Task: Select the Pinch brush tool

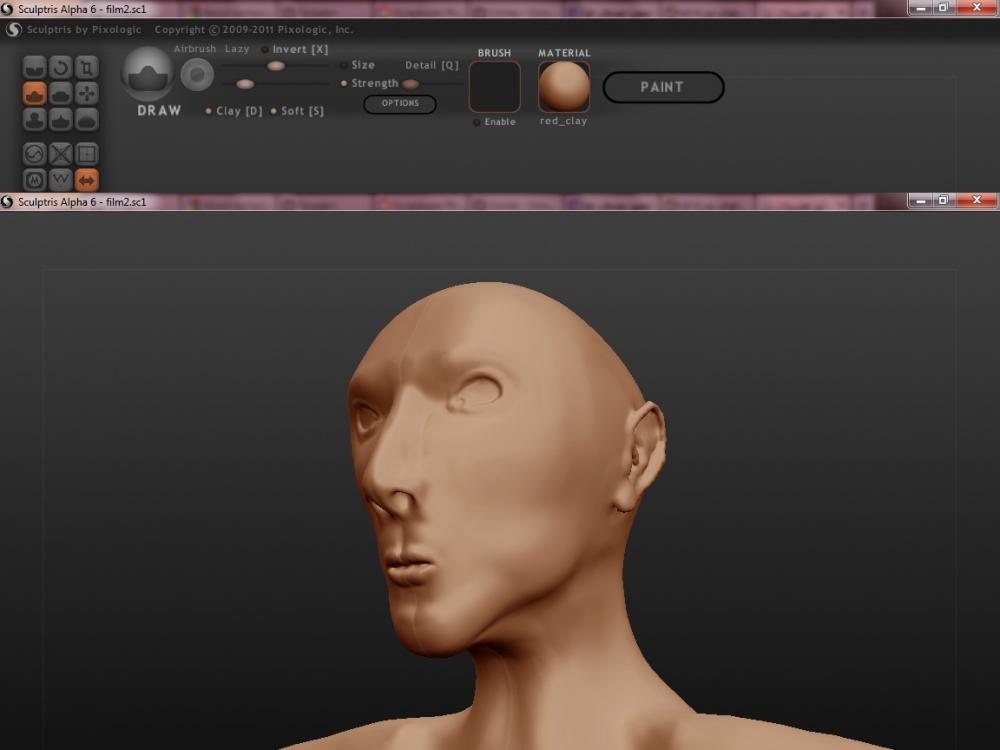Action: (61, 119)
